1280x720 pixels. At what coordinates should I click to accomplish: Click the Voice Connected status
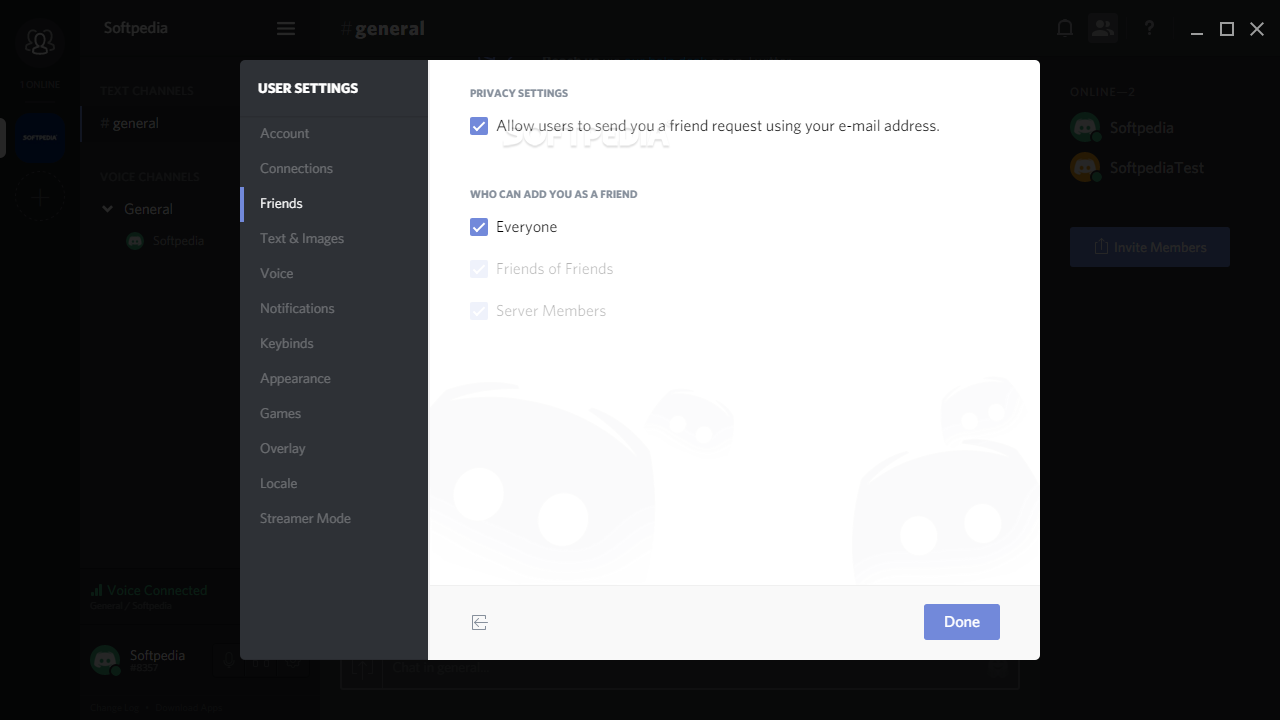[x=150, y=591]
